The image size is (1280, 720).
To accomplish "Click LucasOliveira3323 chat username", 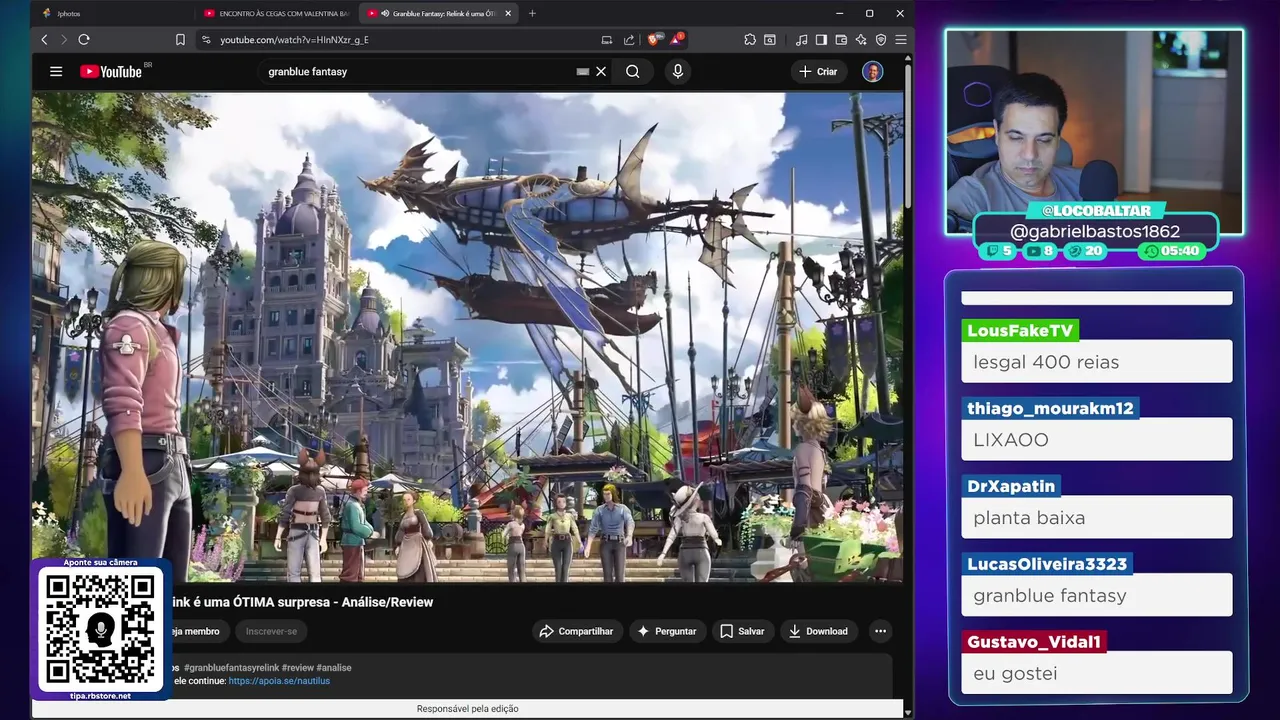I will coord(1047,564).
